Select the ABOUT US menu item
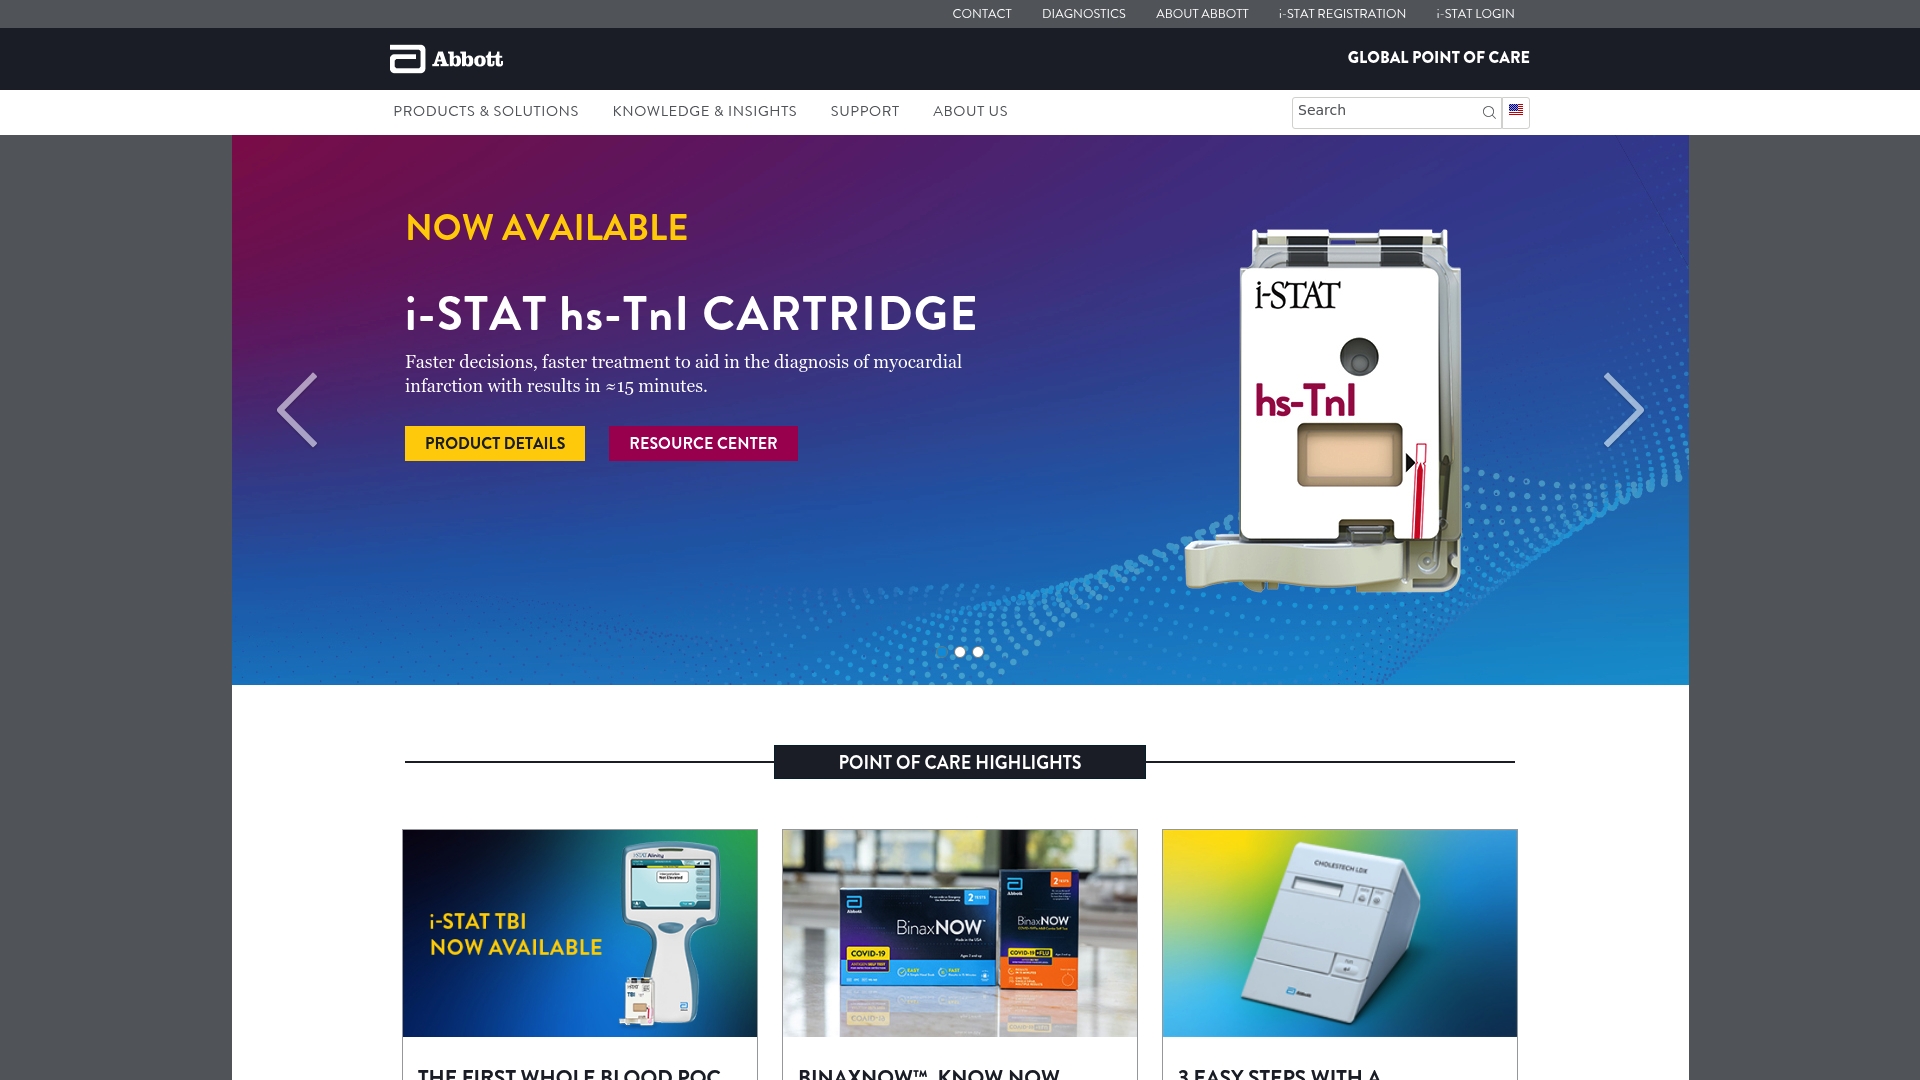 [x=970, y=112]
